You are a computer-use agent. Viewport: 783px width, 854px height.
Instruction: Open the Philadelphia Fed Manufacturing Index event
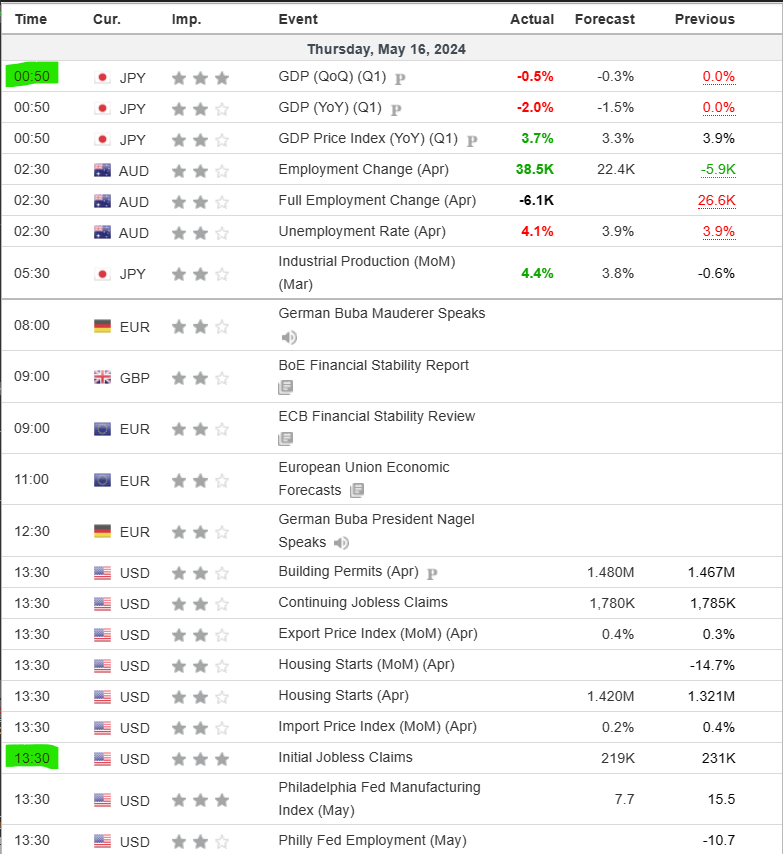point(379,798)
